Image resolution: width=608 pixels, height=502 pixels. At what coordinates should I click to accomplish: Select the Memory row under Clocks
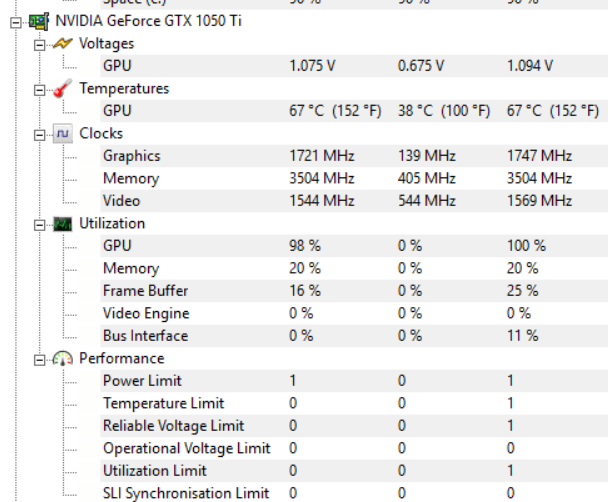pos(354,178)
